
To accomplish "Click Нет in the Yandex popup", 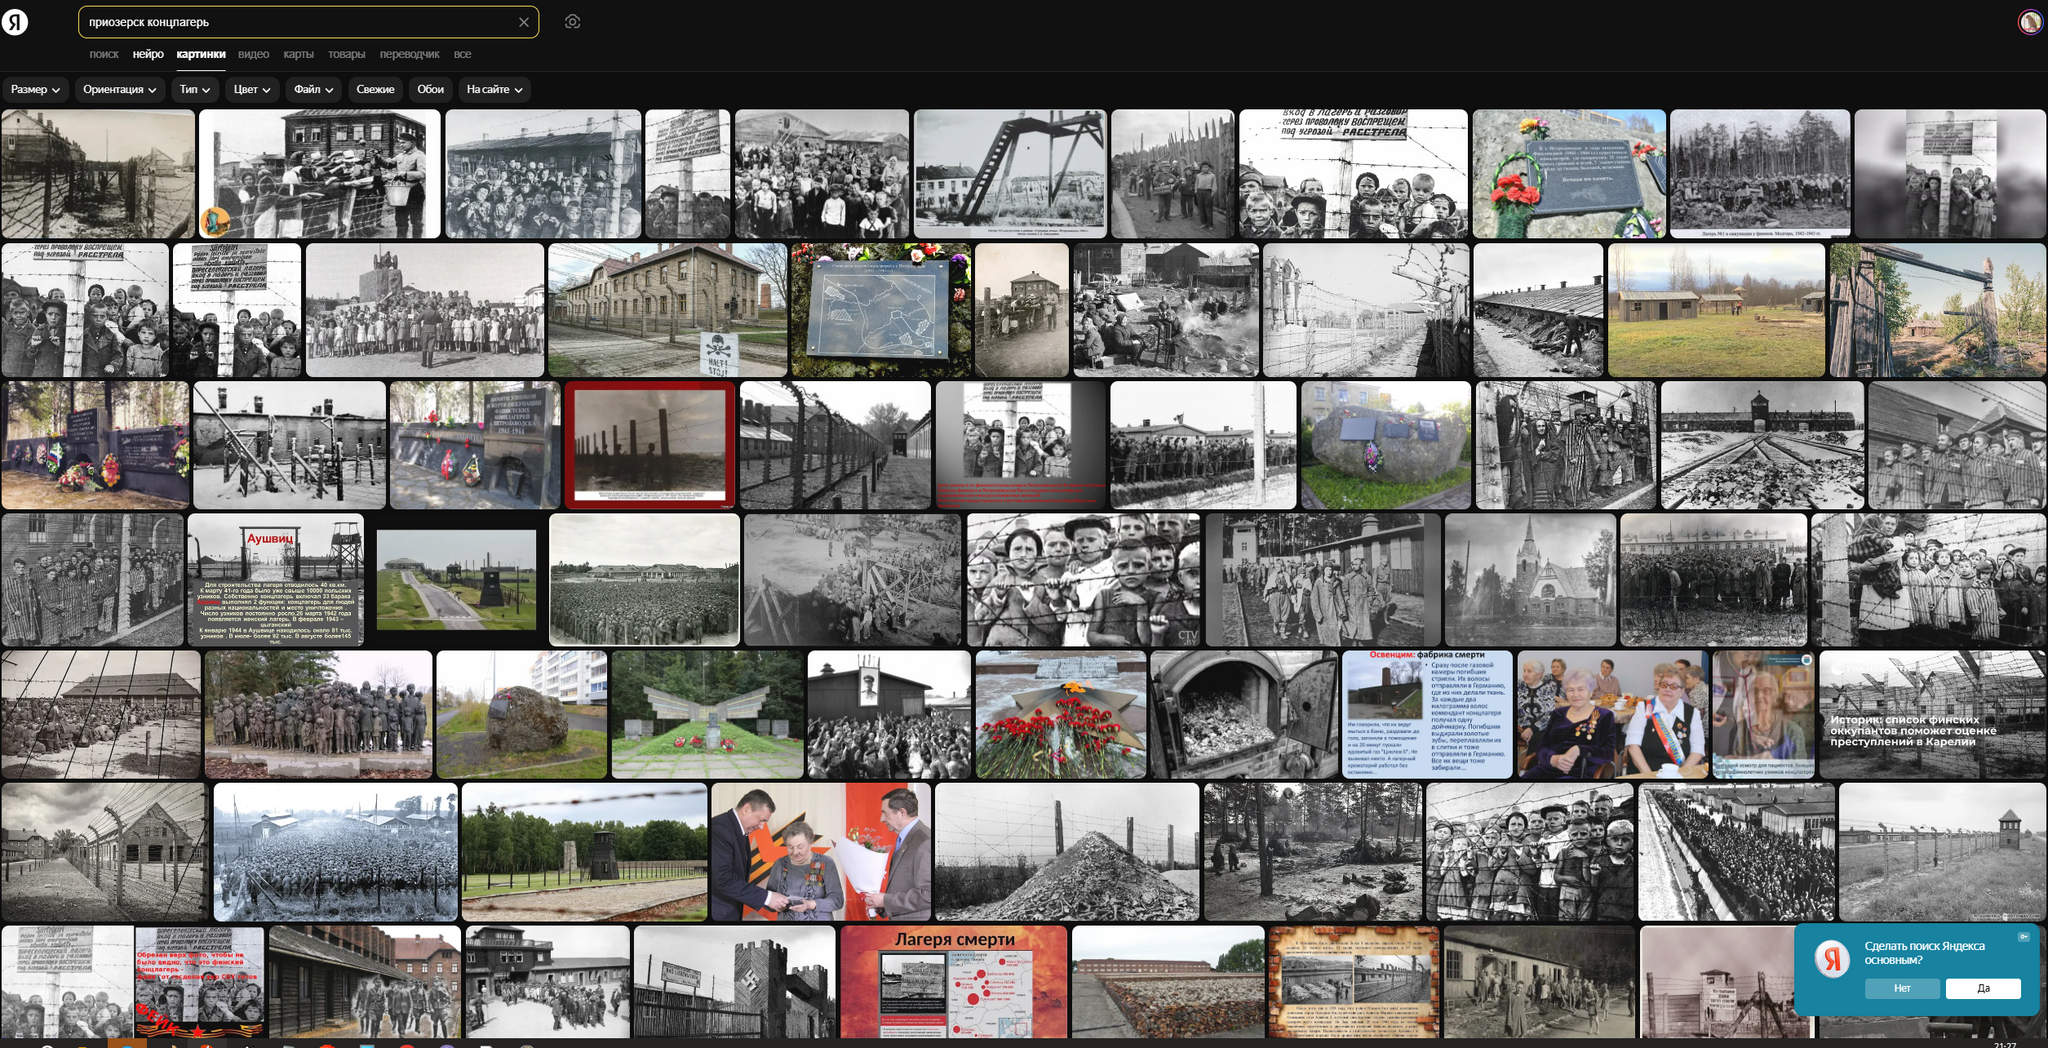I will tap(1902, 988).
